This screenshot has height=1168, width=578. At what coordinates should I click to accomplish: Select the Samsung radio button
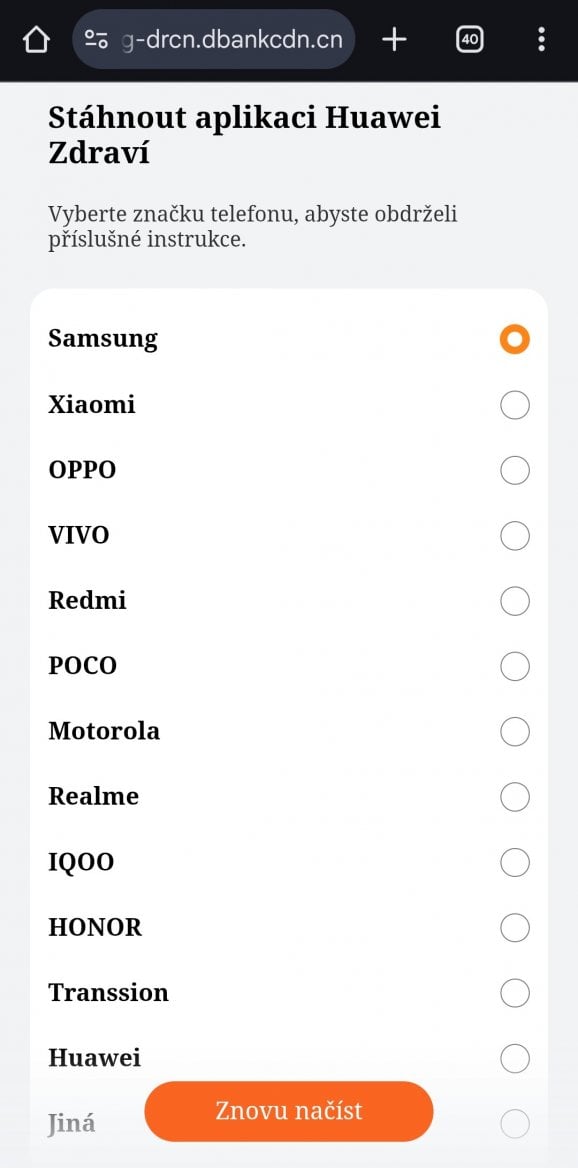pyautogui.click(x=514, y=339)
